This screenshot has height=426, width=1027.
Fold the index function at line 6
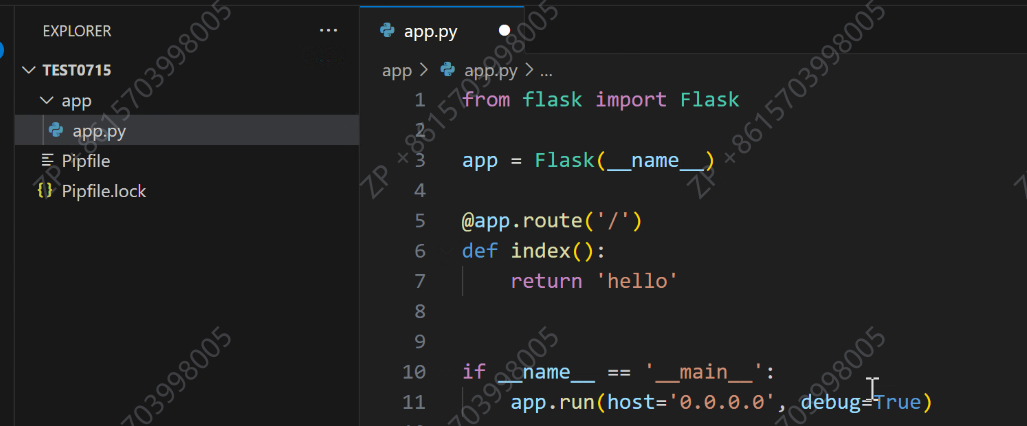[x=446, y=251]
